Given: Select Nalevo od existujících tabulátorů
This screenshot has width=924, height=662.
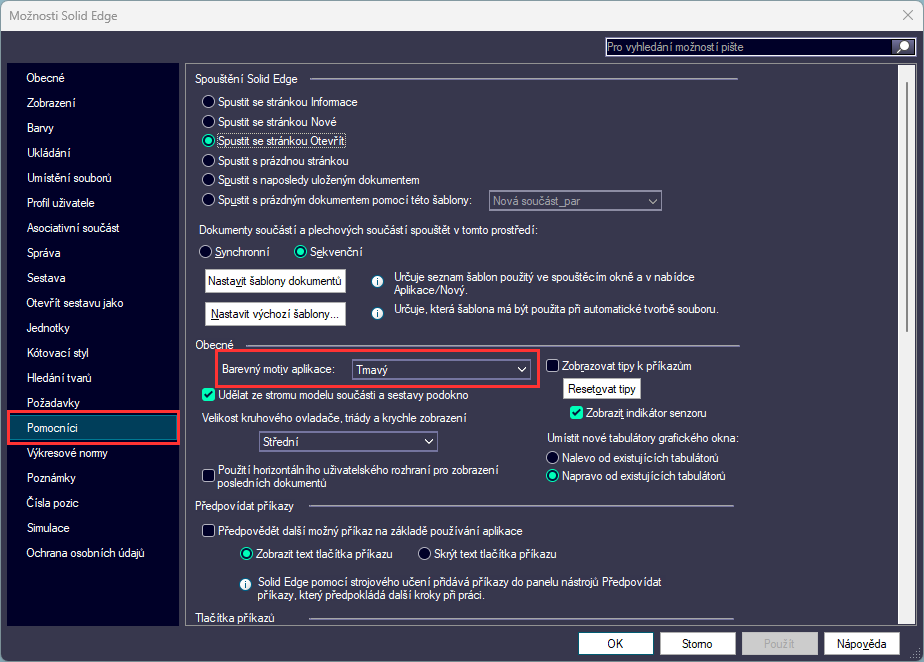Looking at the screenshot, I should pos(553,457).
